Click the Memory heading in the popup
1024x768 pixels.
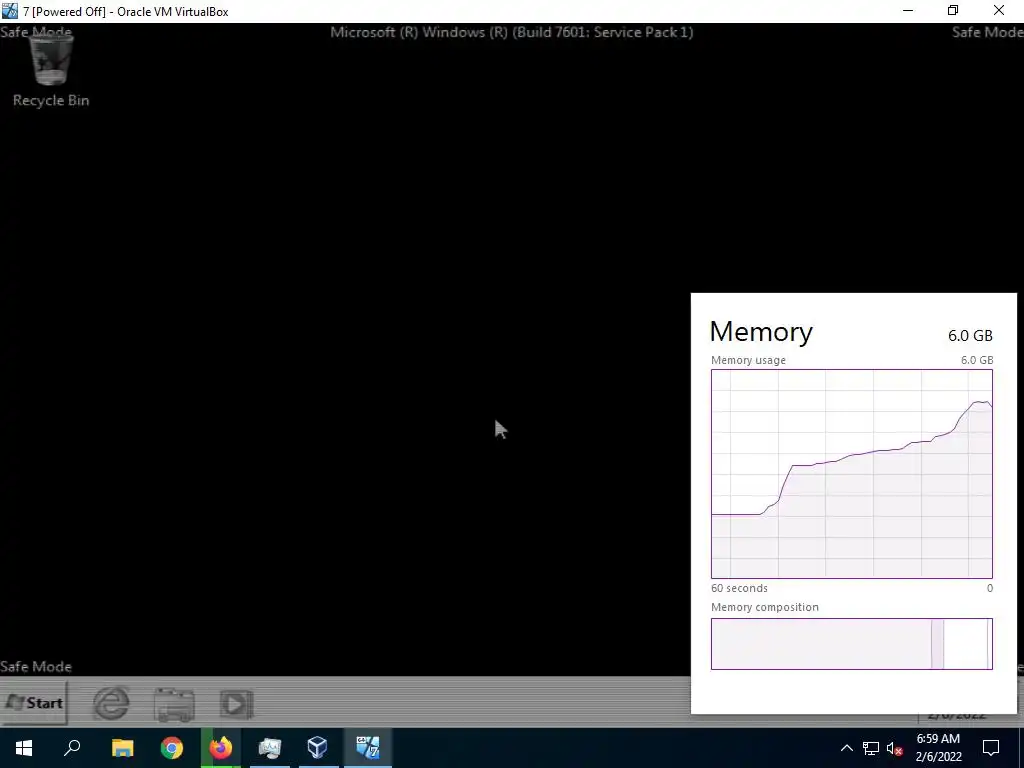pos(761,332)
